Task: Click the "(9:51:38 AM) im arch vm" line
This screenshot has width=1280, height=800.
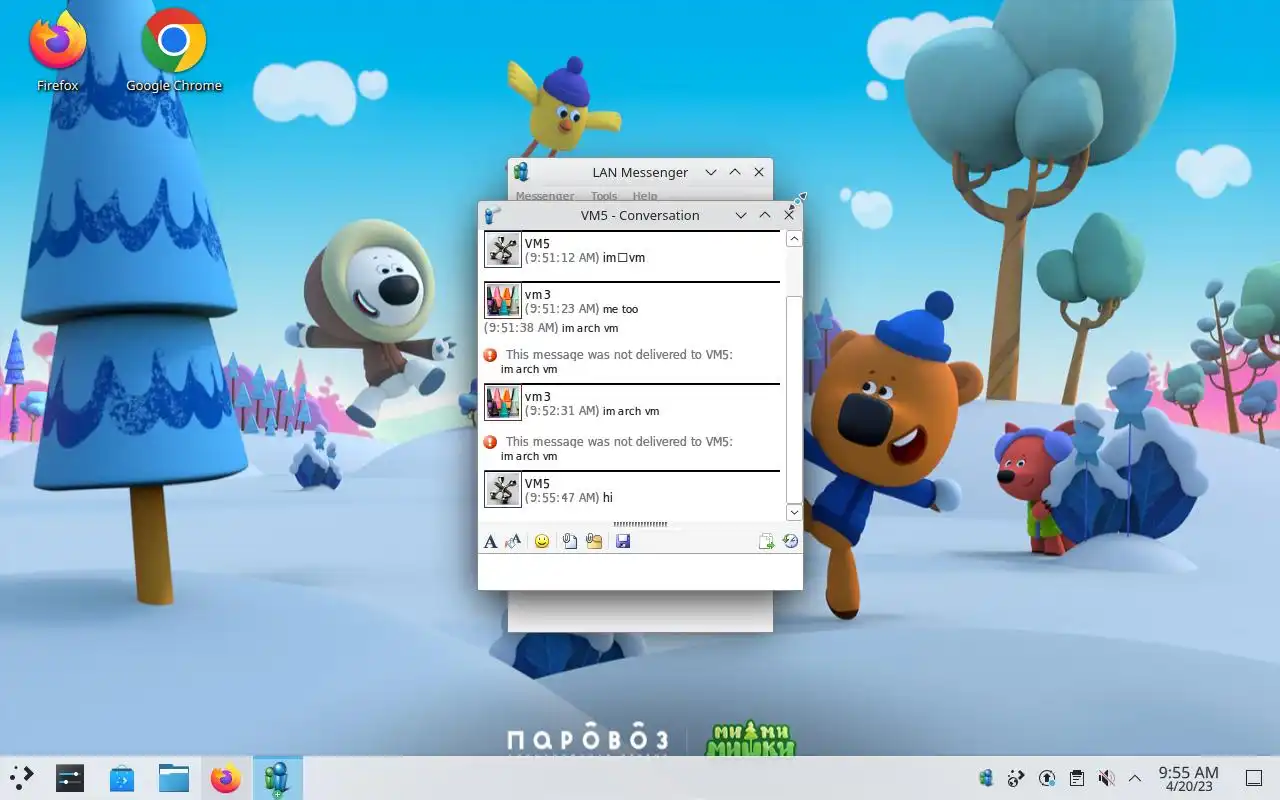Action: (x=551, y=328)
